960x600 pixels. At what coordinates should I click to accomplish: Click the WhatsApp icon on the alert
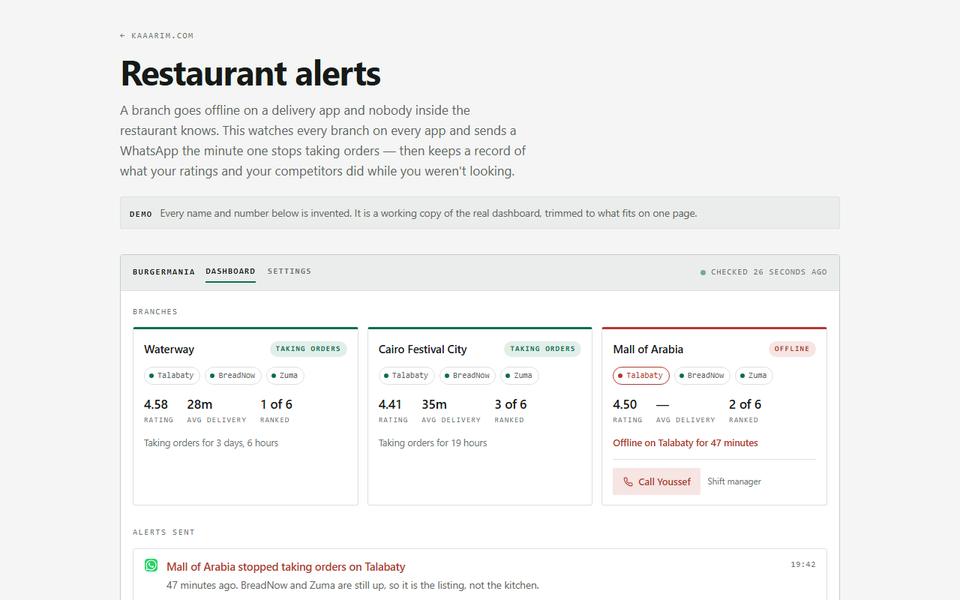tap(151, 565)
